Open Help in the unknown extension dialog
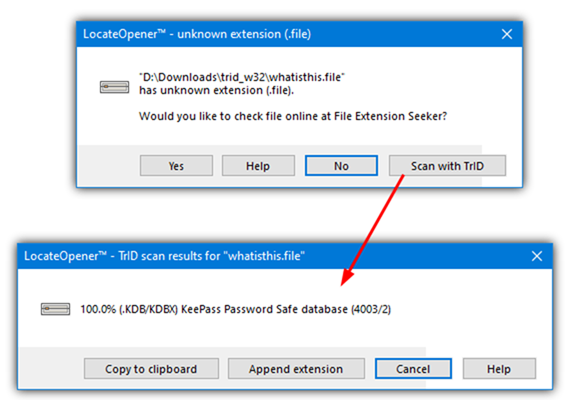 pos(258,166)
